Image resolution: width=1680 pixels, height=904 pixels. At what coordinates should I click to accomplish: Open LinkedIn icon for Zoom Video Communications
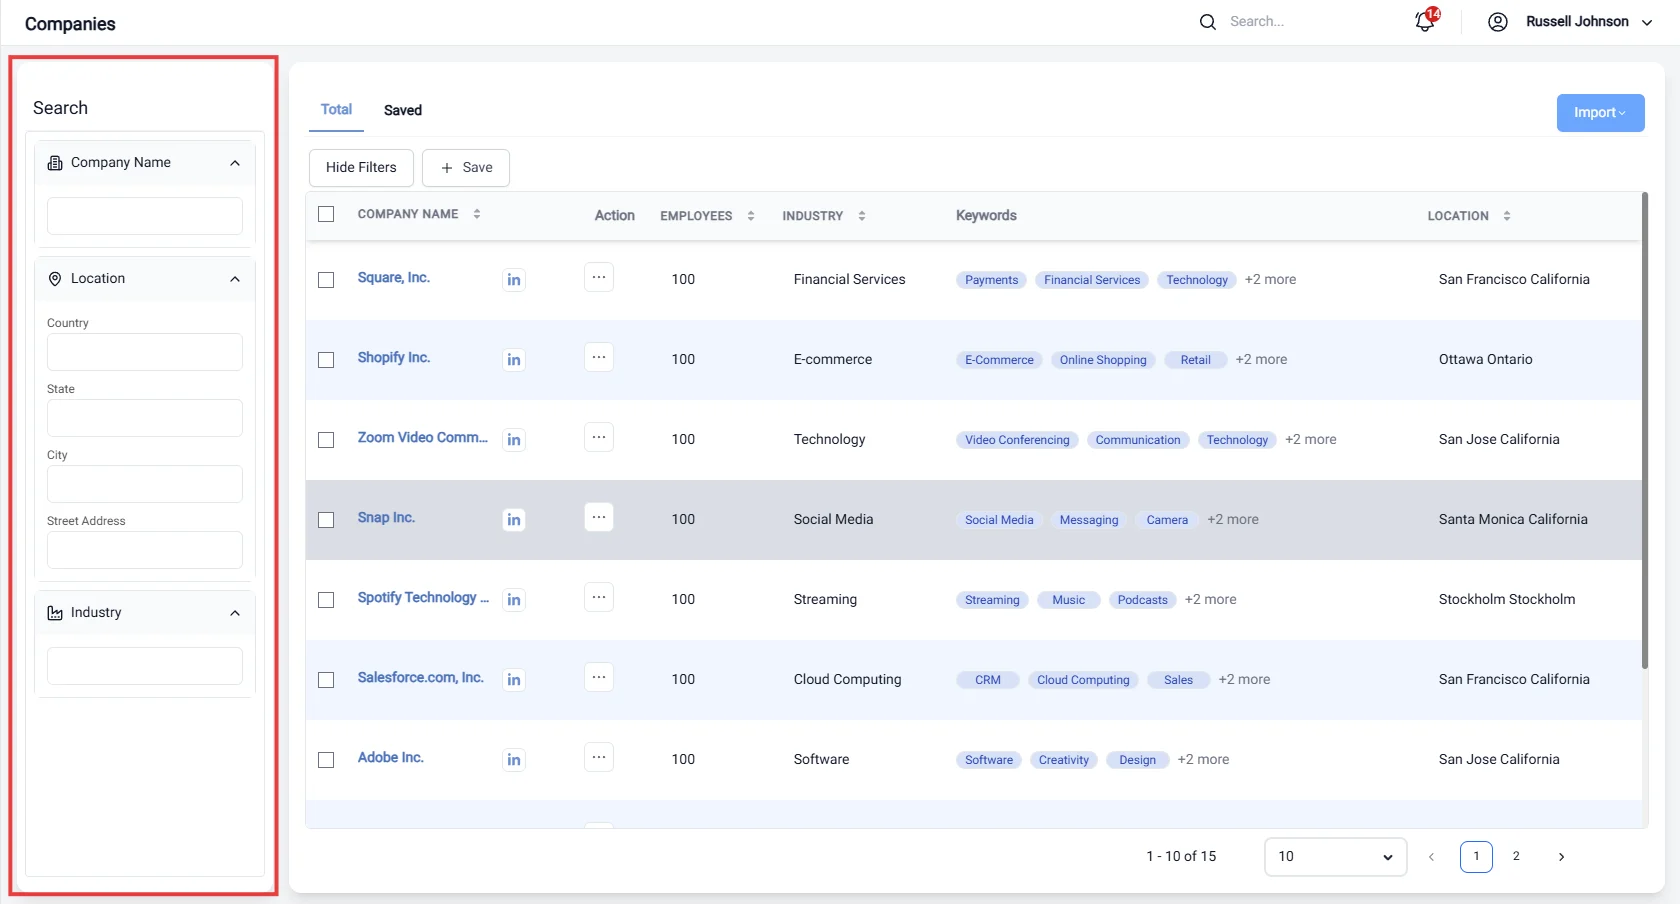pos(514,440)
